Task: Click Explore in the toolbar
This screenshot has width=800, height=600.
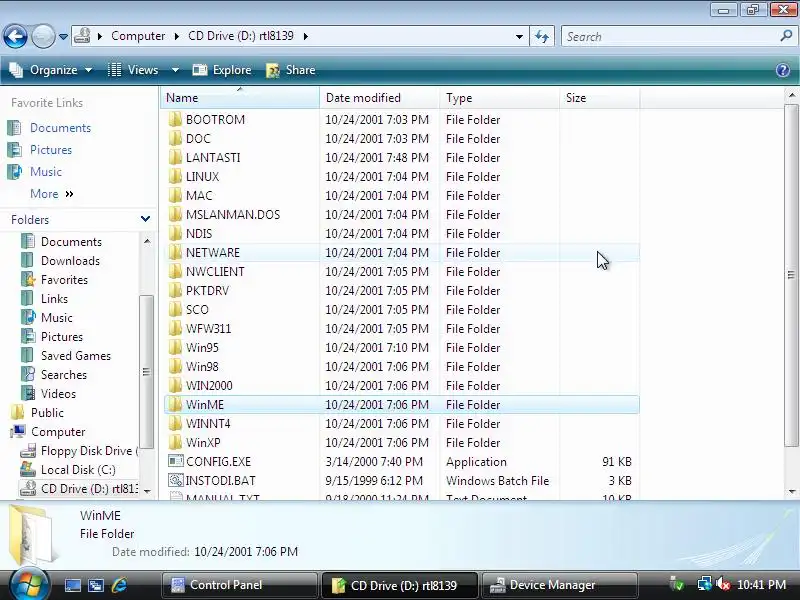Action: (221, 70)
